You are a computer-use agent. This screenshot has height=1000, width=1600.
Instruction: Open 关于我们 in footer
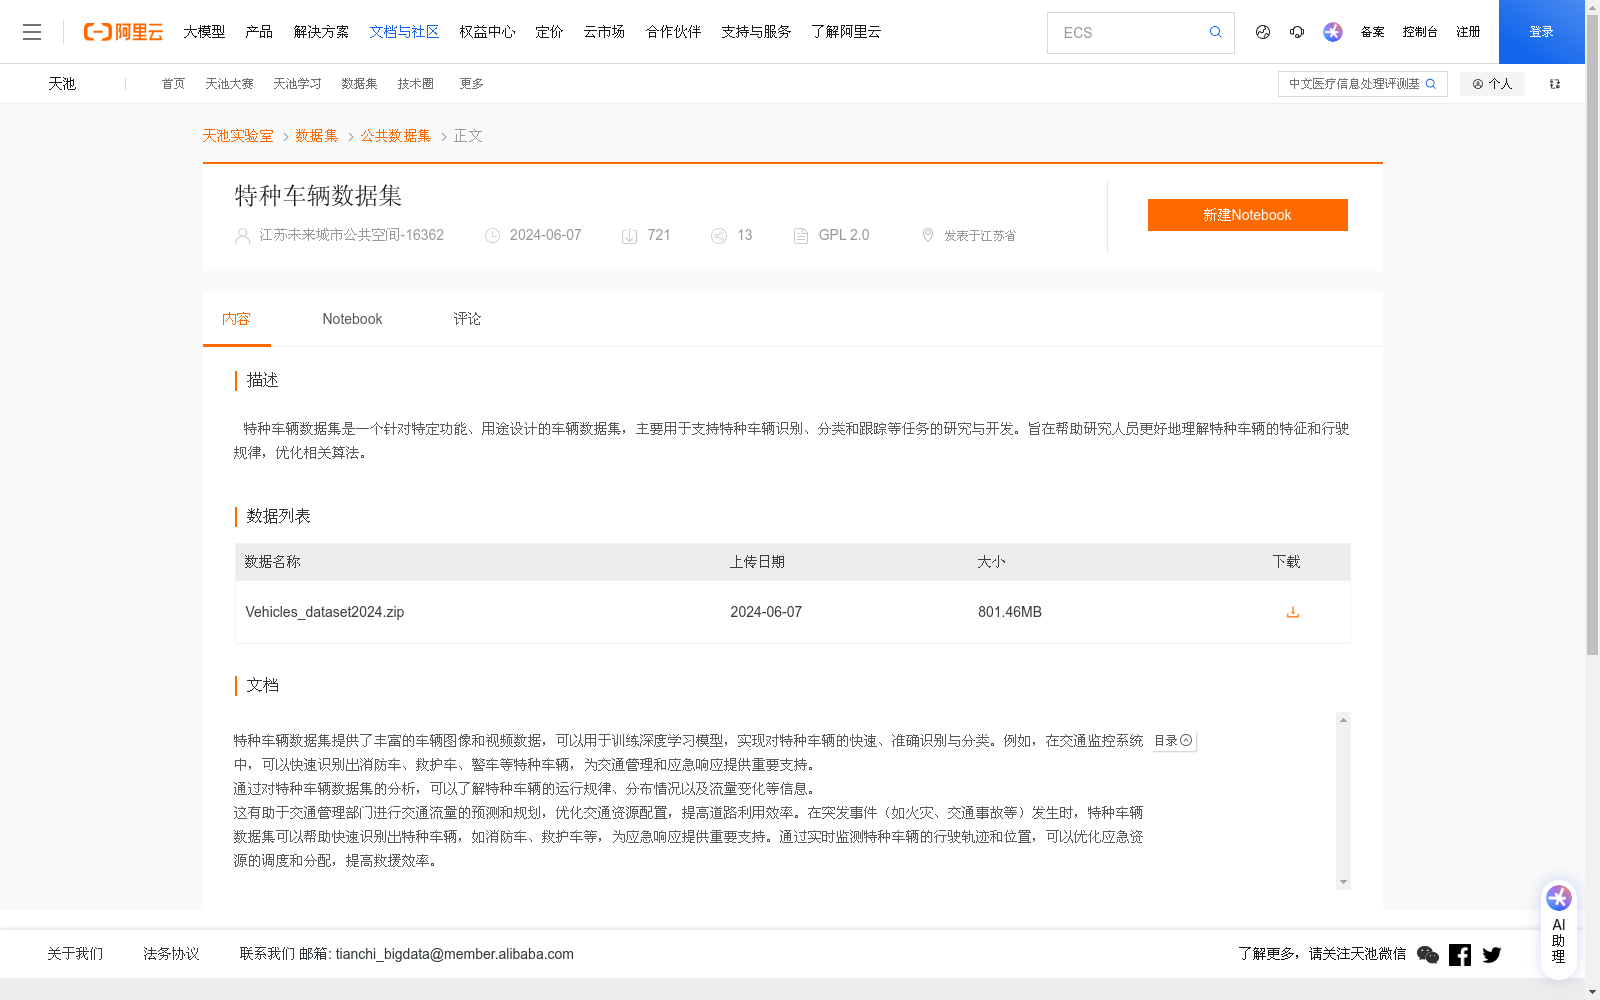tap(75, 954)
